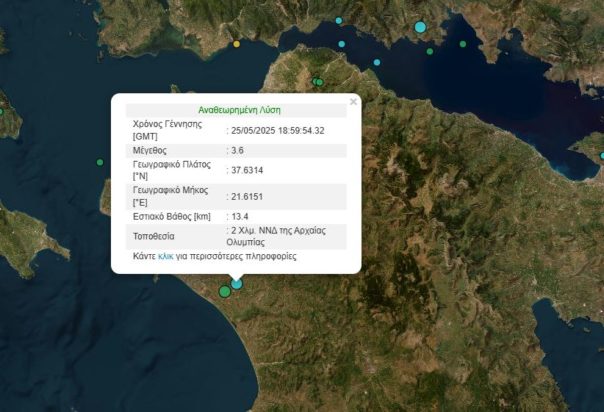
Task: Click the 'Αναθεωρημένη Λύση' popup title
Action: [x=235, y=111]
